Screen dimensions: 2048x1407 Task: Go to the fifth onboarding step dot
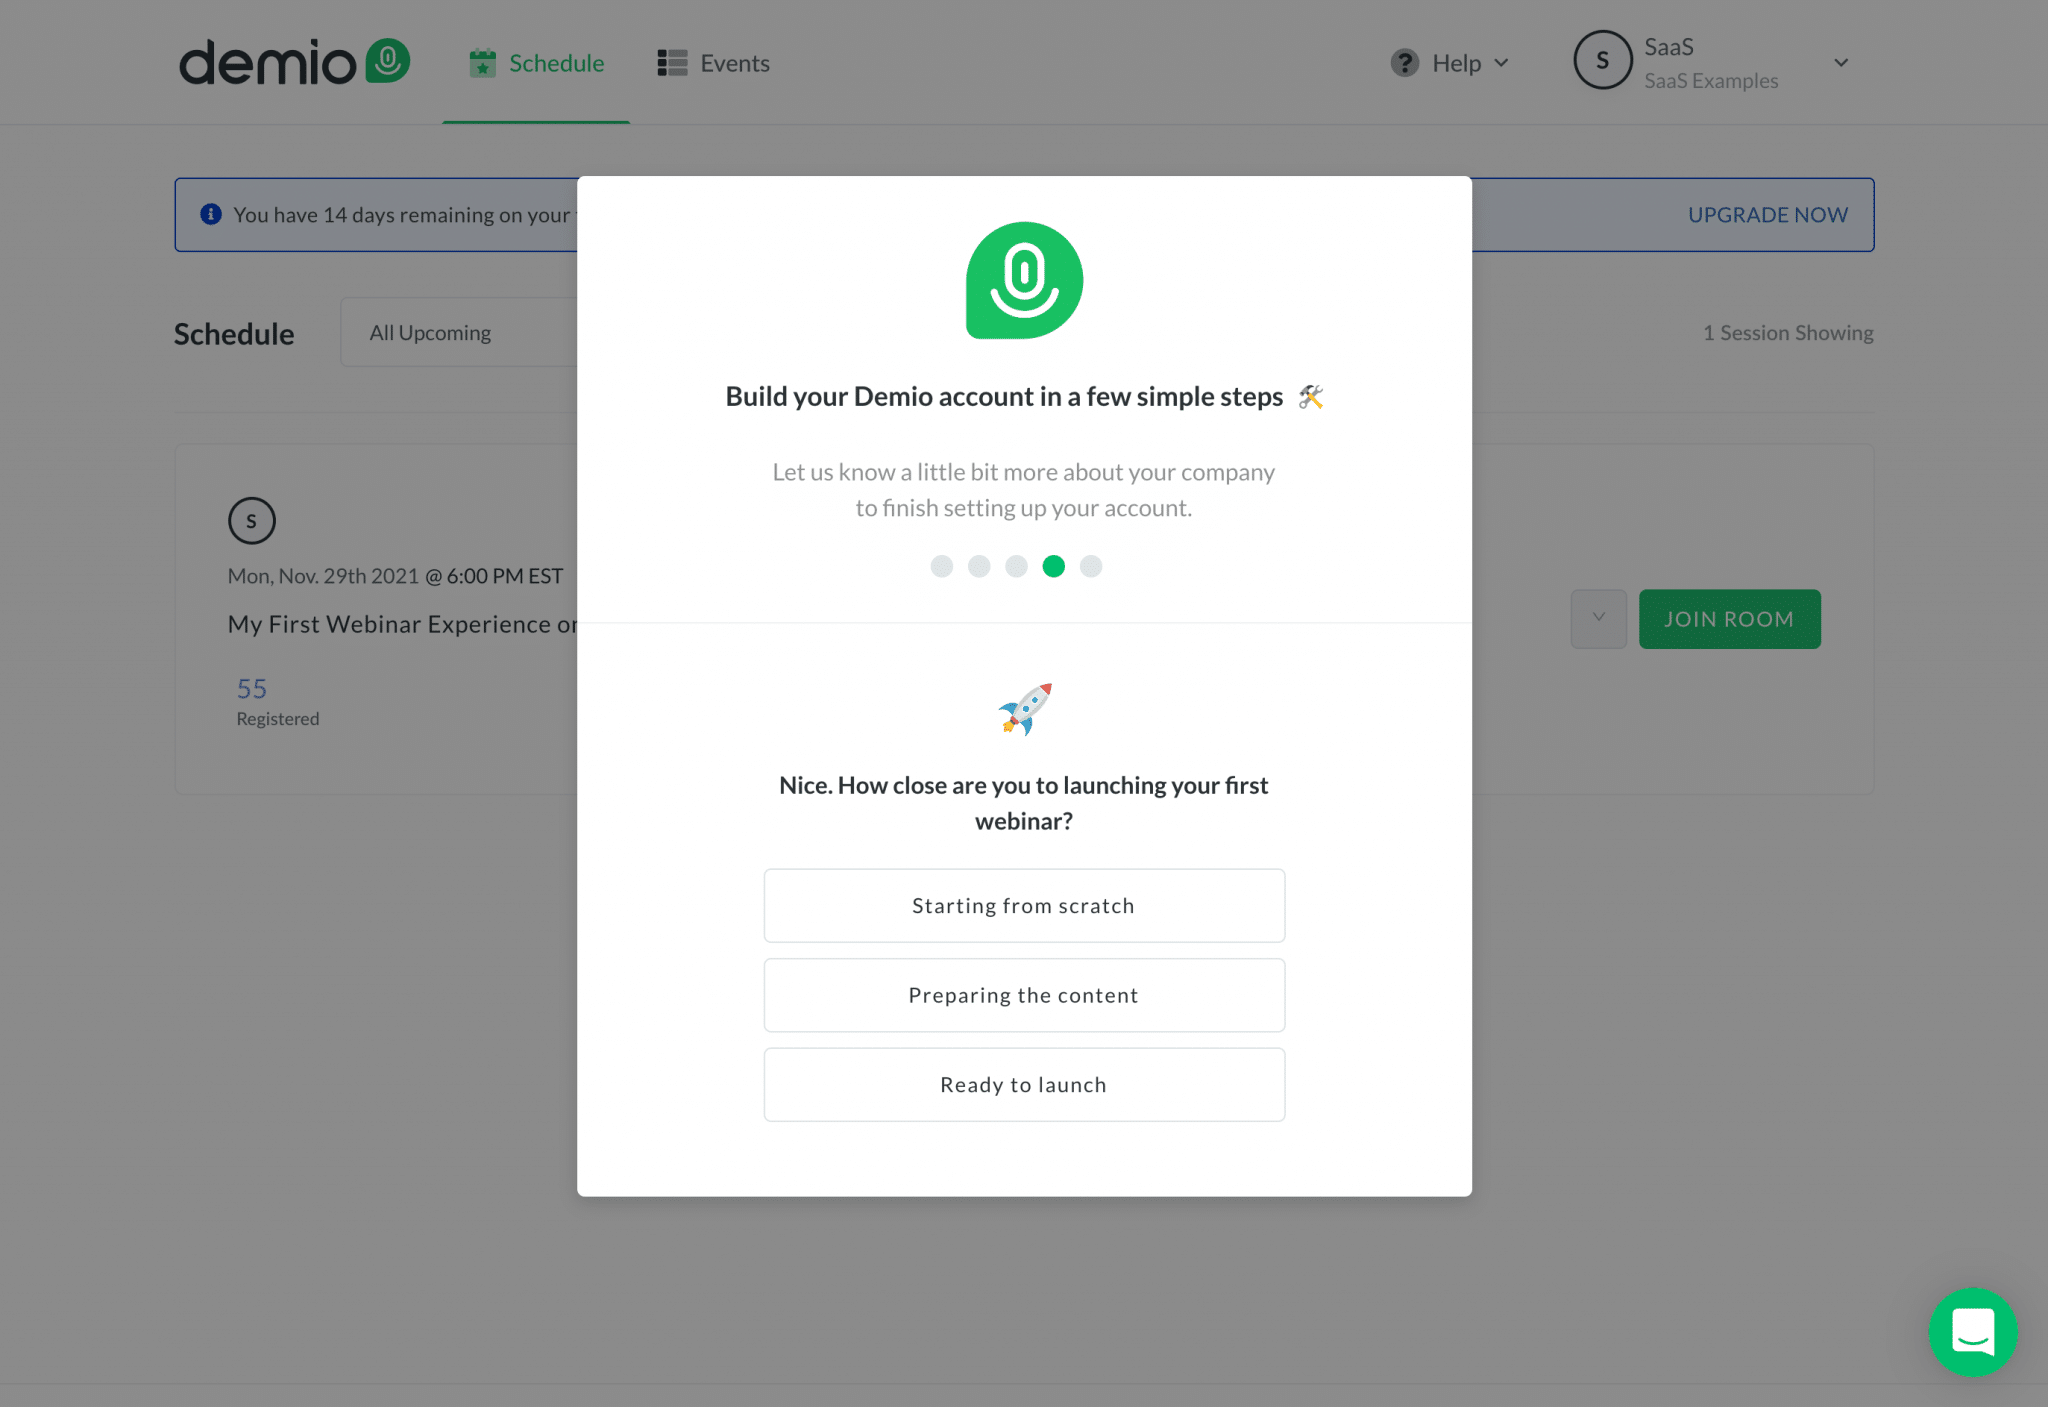[x=1091, y=567]
